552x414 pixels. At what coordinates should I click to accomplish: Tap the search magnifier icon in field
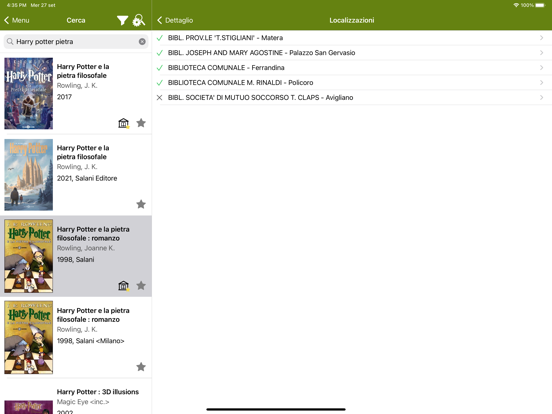coord(10,42)
